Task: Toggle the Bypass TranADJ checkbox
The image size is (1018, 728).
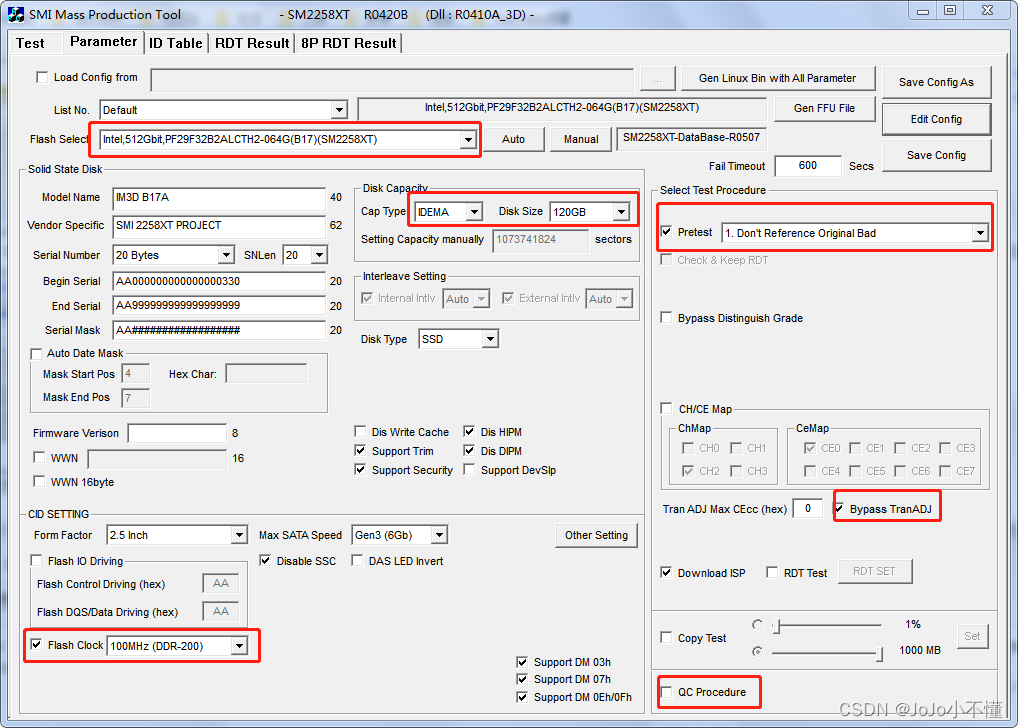Action: point(839,508)
